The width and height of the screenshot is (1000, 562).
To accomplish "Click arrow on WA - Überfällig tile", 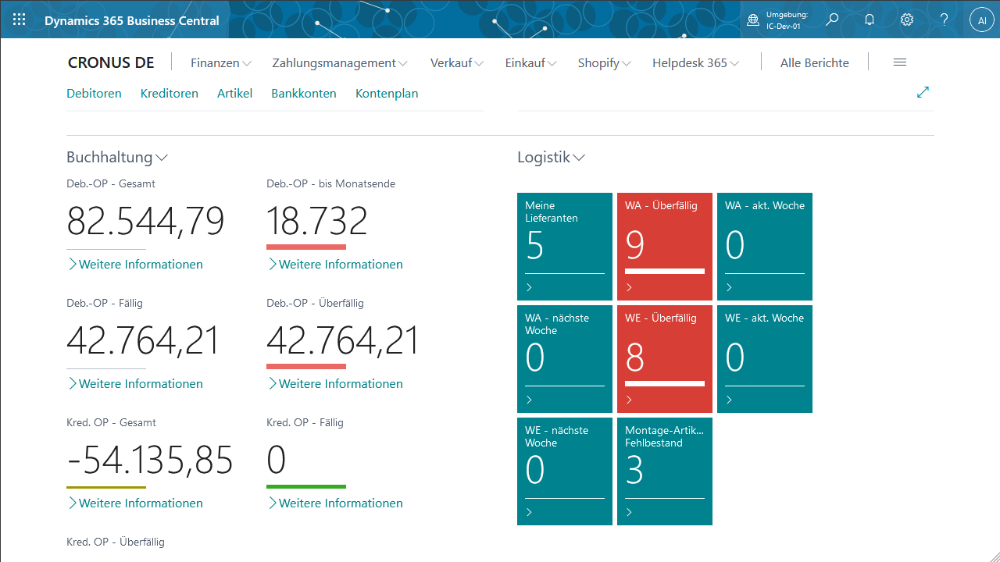I will click(x=629, y=288).
